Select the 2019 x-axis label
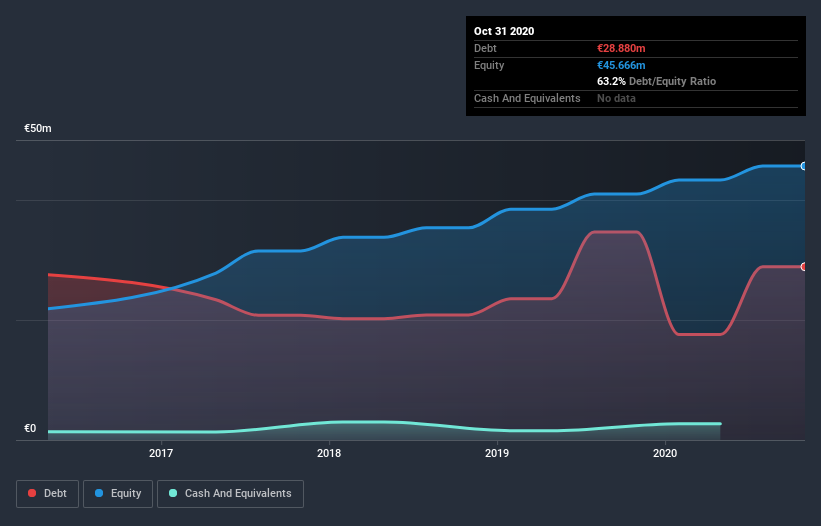The height and width of the screenshot is (526, 821). 497,453
